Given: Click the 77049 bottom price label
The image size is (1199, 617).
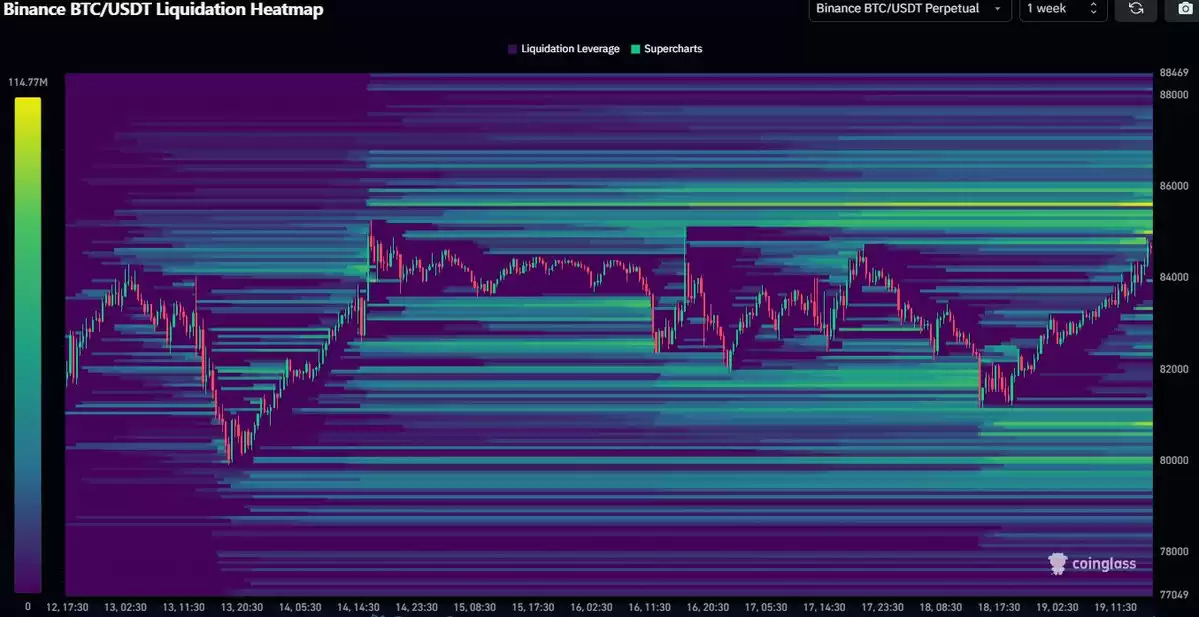Looking at the screenshot, I should (x=1174, y=595).
